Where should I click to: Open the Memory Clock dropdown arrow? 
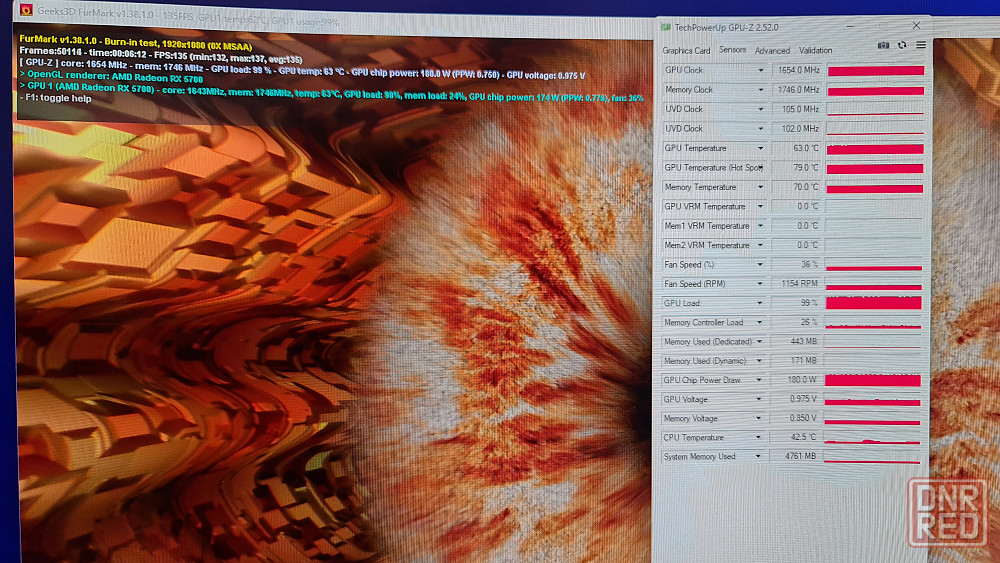[x=761, y=90]
